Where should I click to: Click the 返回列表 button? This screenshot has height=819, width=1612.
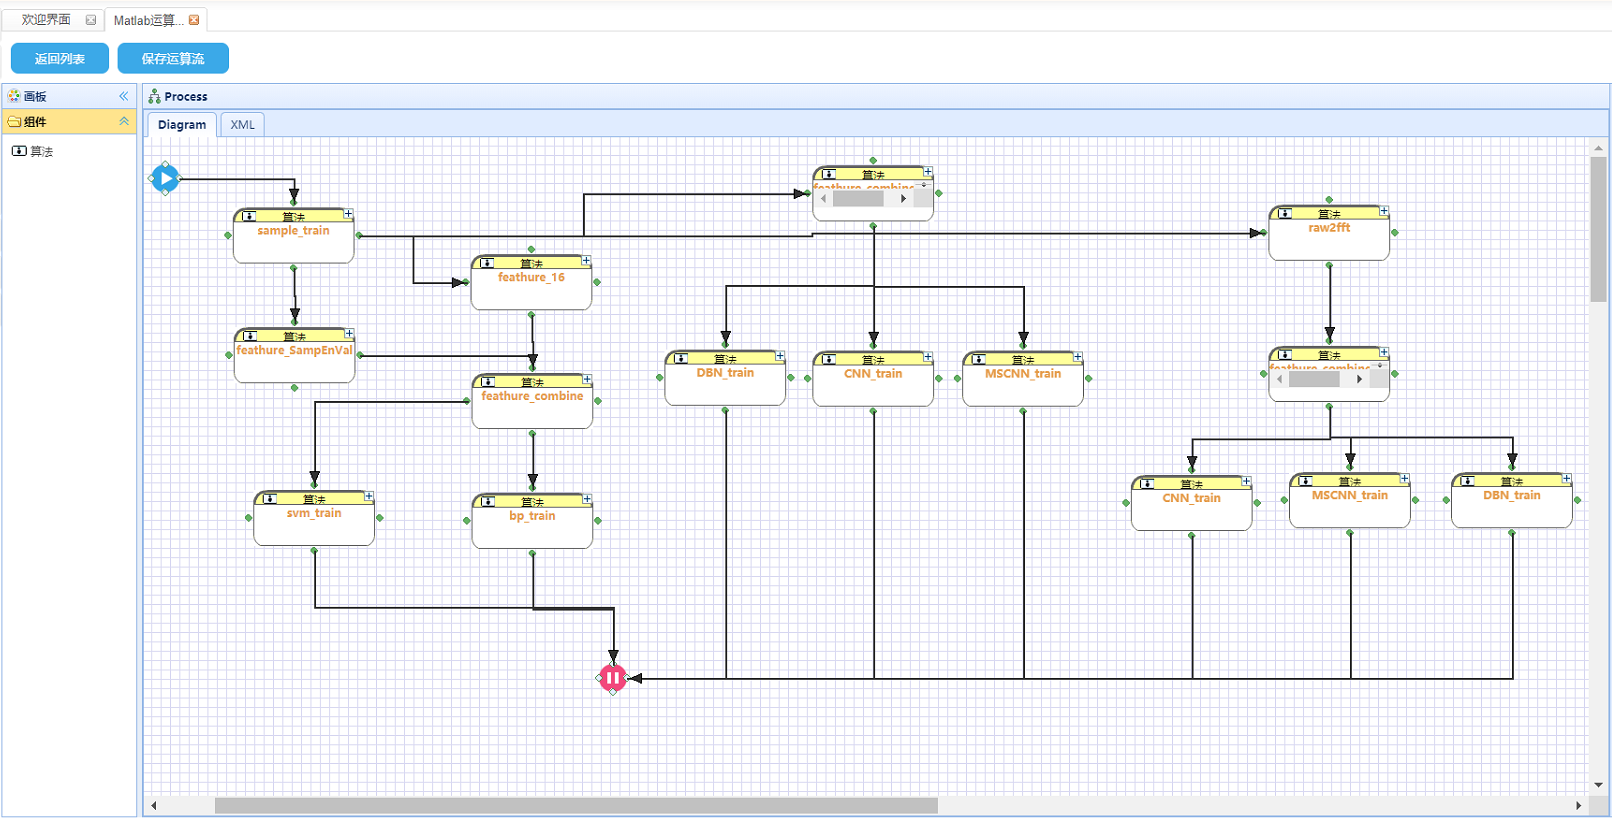60,58
